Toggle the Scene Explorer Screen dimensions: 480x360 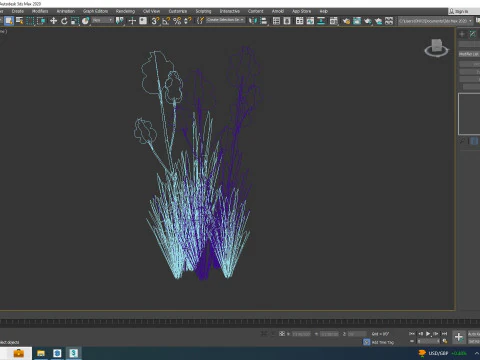click(276, 21)
